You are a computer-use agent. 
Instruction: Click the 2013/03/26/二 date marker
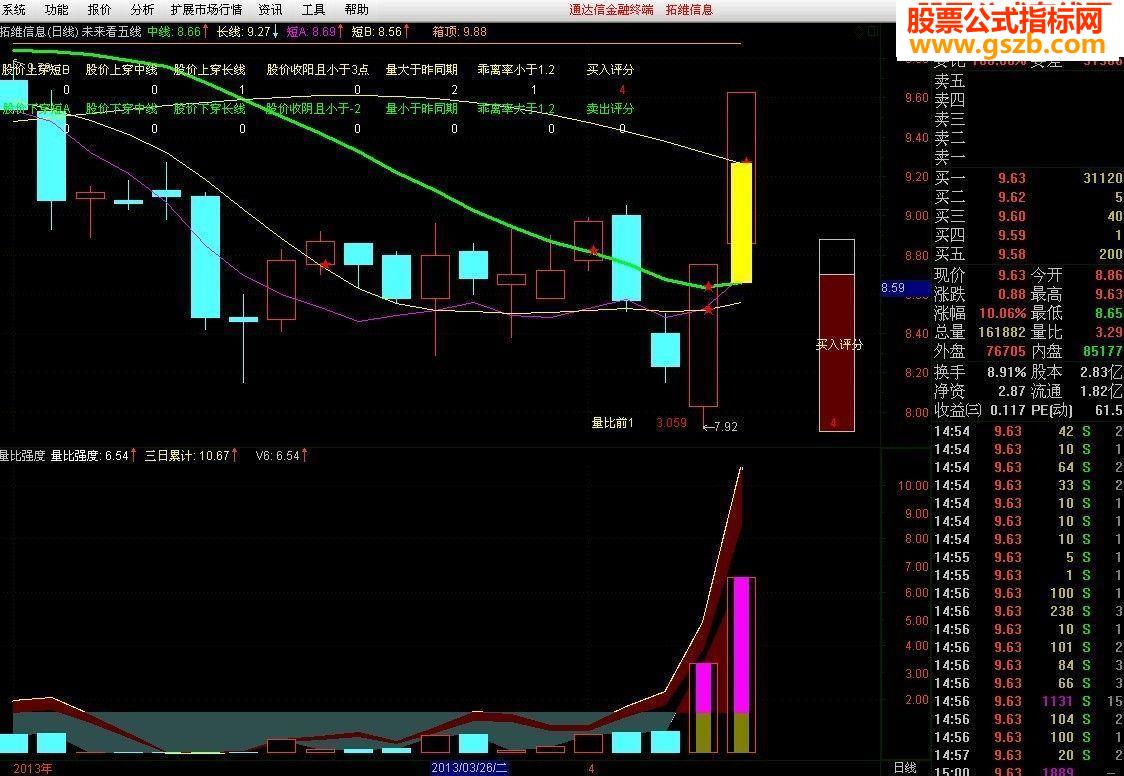pos(470,768)
